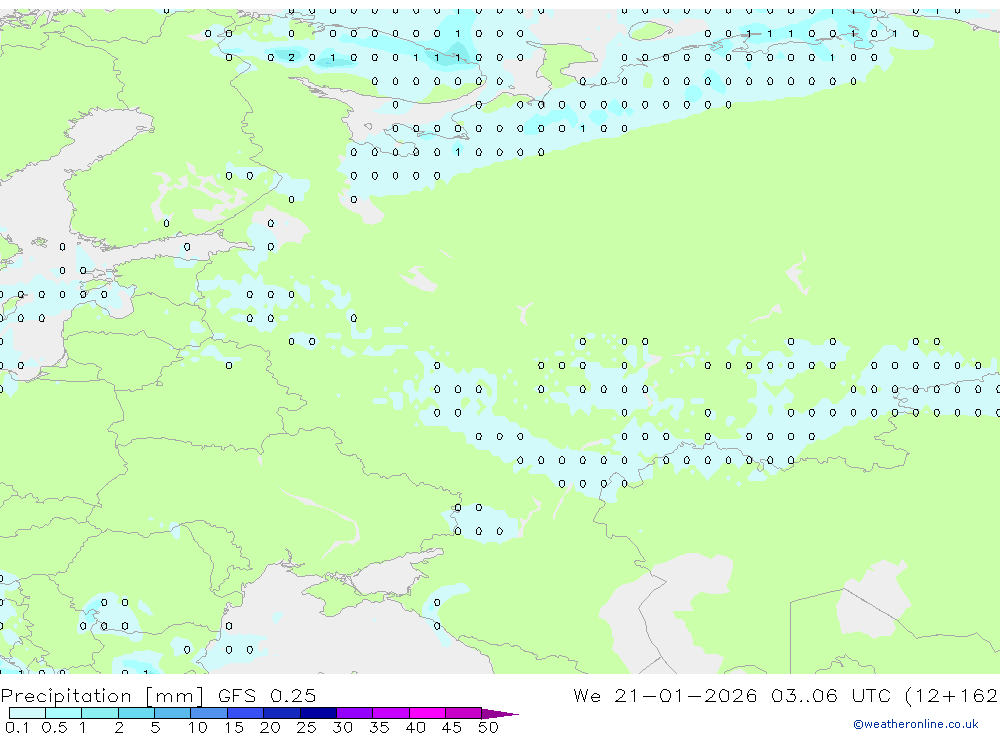Select the 2–5 mm legend swatch
This screenshot has width=1000, height=733.
pos(136,713)
